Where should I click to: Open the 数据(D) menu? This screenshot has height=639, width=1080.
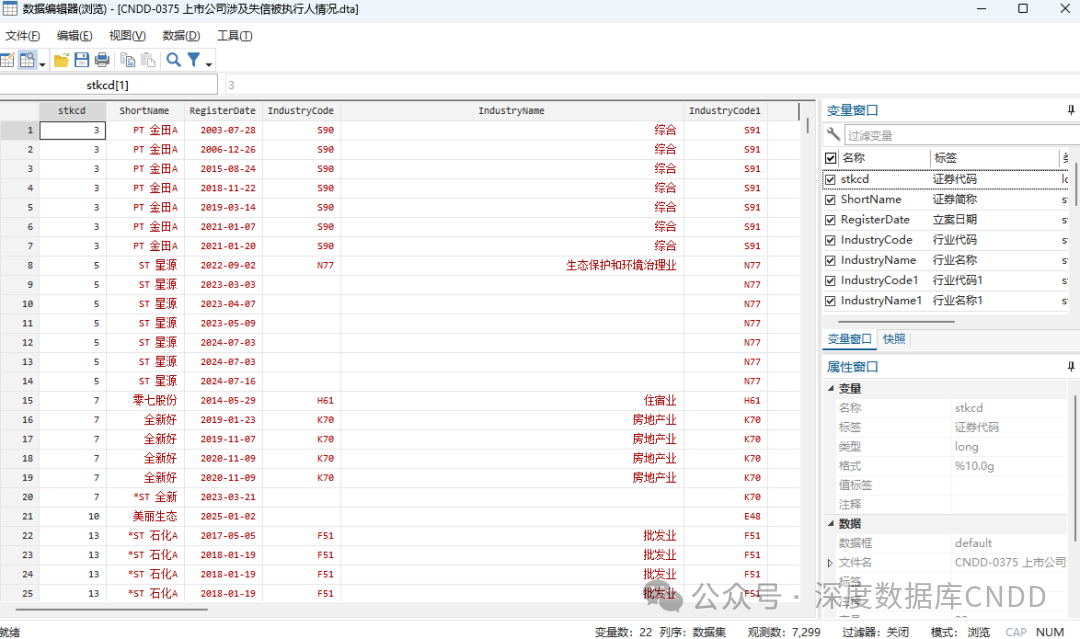coord(181,35)
